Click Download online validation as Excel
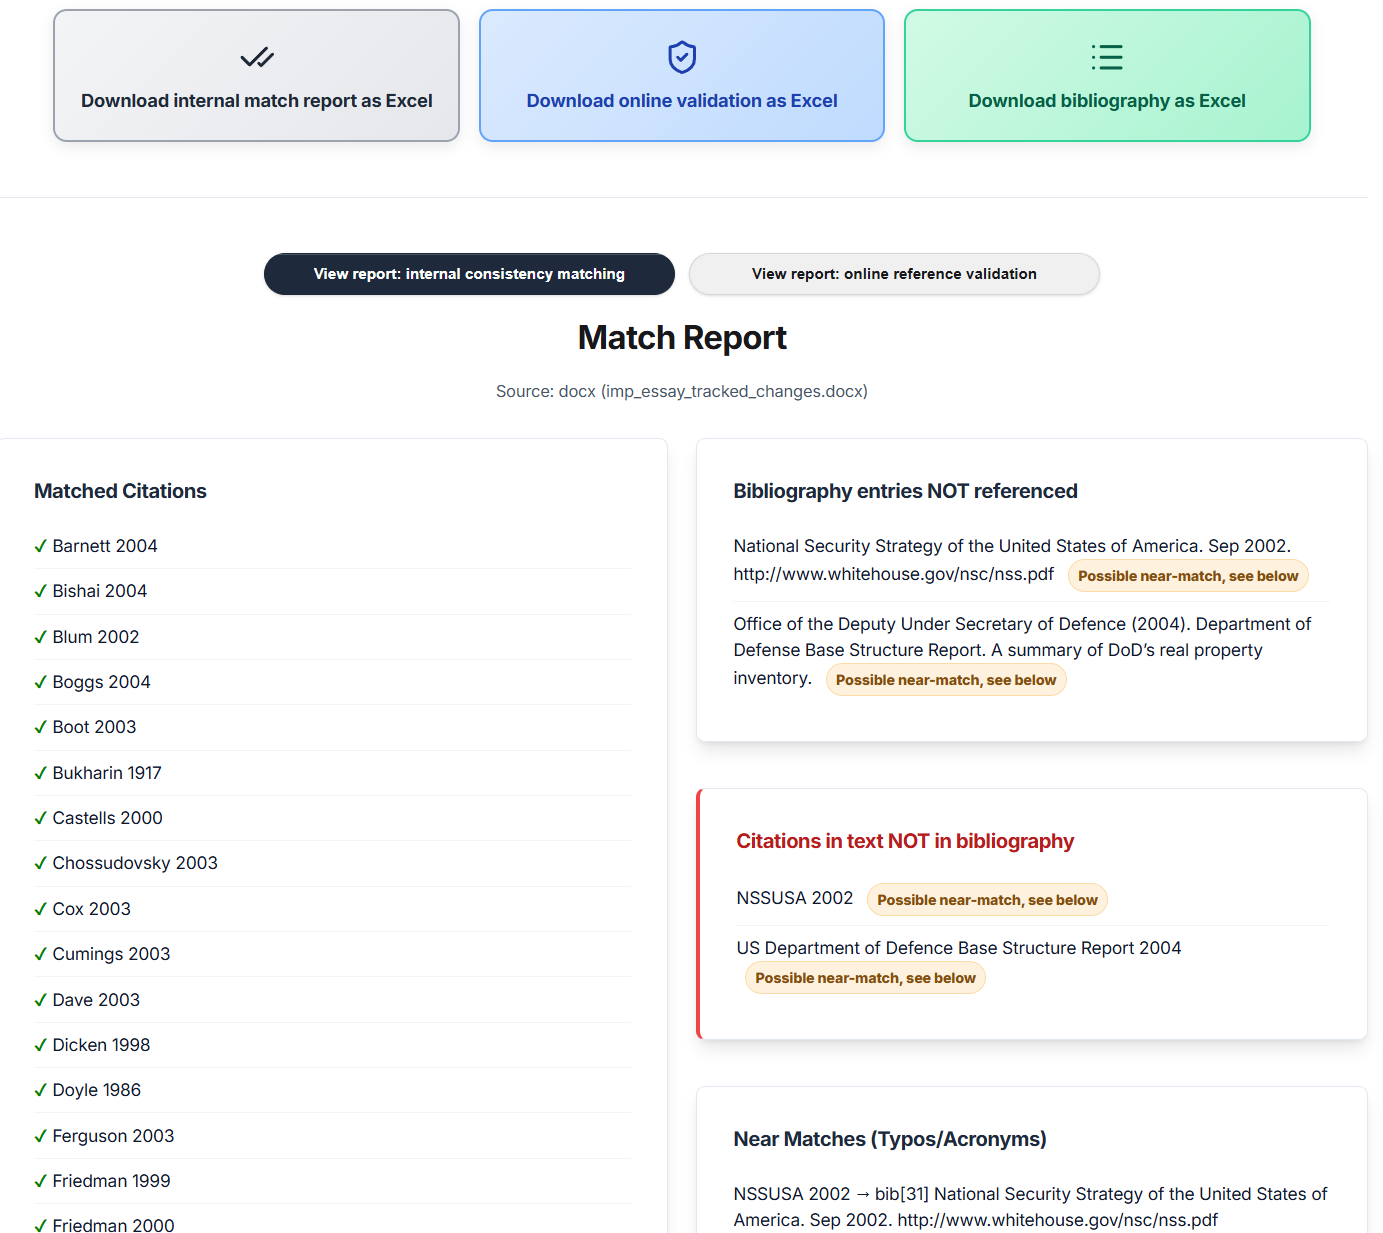Viewport: 1383px width, 1233px height. click(x=681, y=100)
